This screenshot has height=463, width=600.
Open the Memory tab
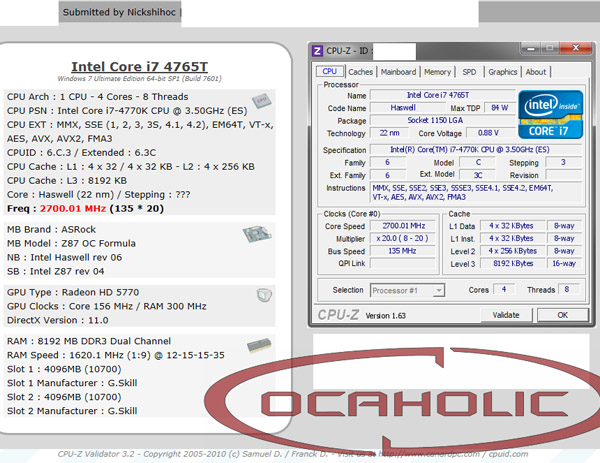(437, 72)
